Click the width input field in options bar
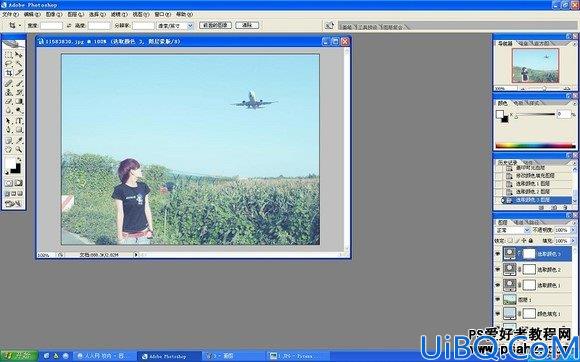The height and width of the screenshot is (362, 580). tap(51, 26)
